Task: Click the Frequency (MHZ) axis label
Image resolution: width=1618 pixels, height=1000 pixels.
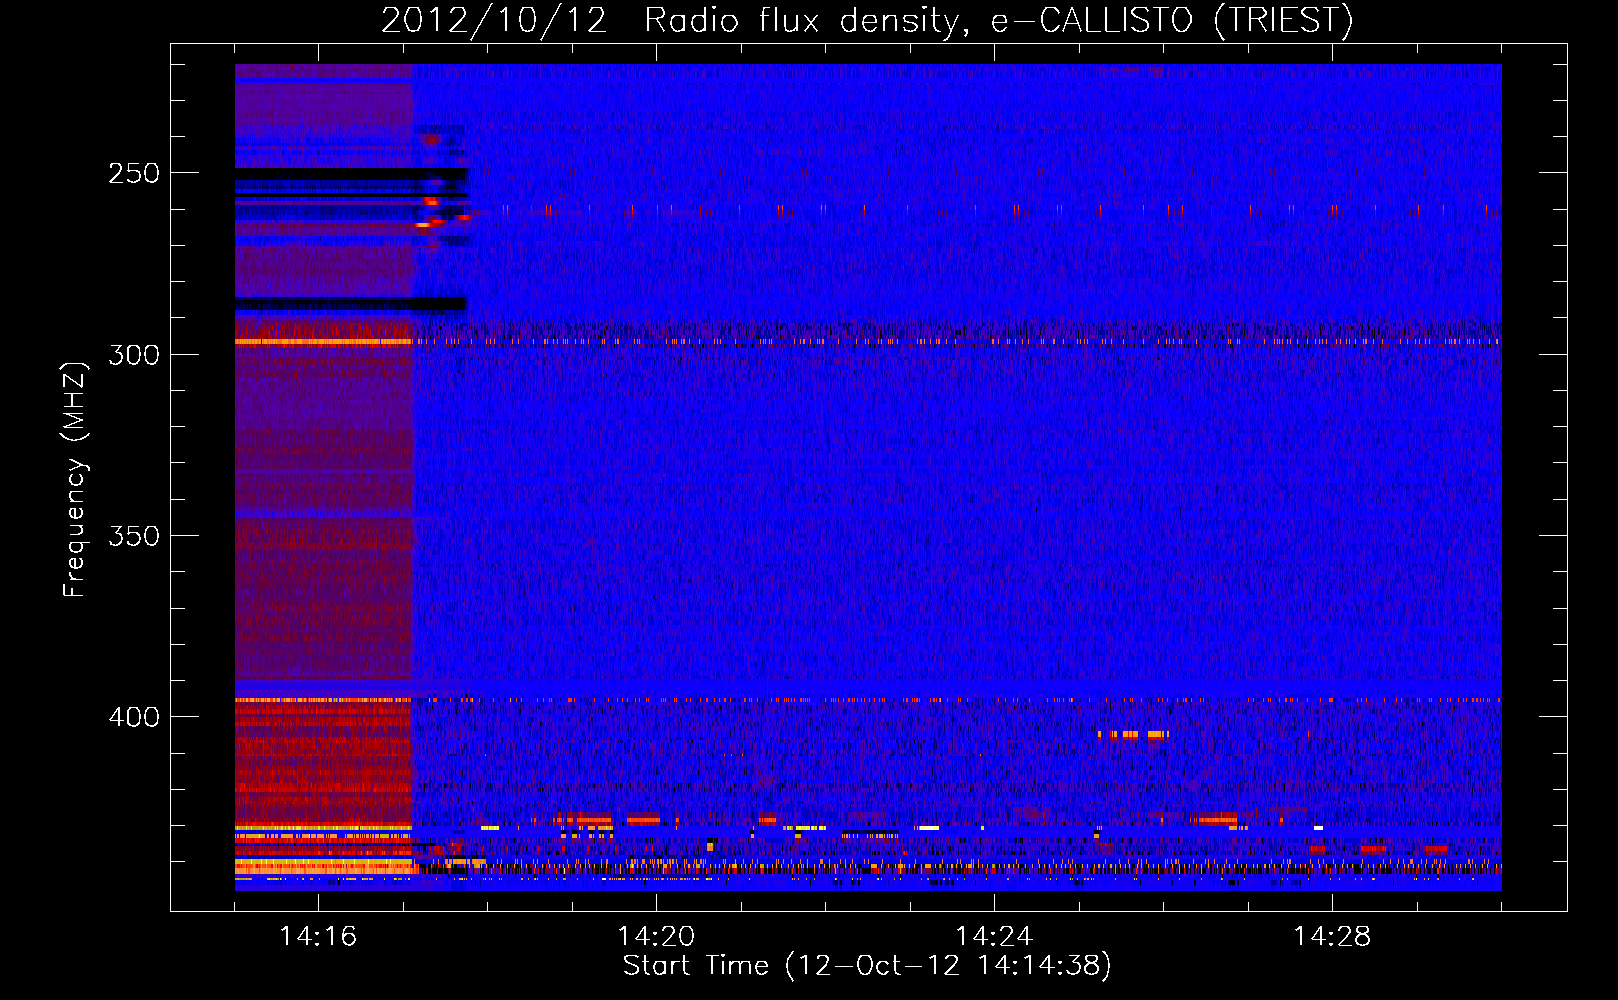Action: coord(75,479)
